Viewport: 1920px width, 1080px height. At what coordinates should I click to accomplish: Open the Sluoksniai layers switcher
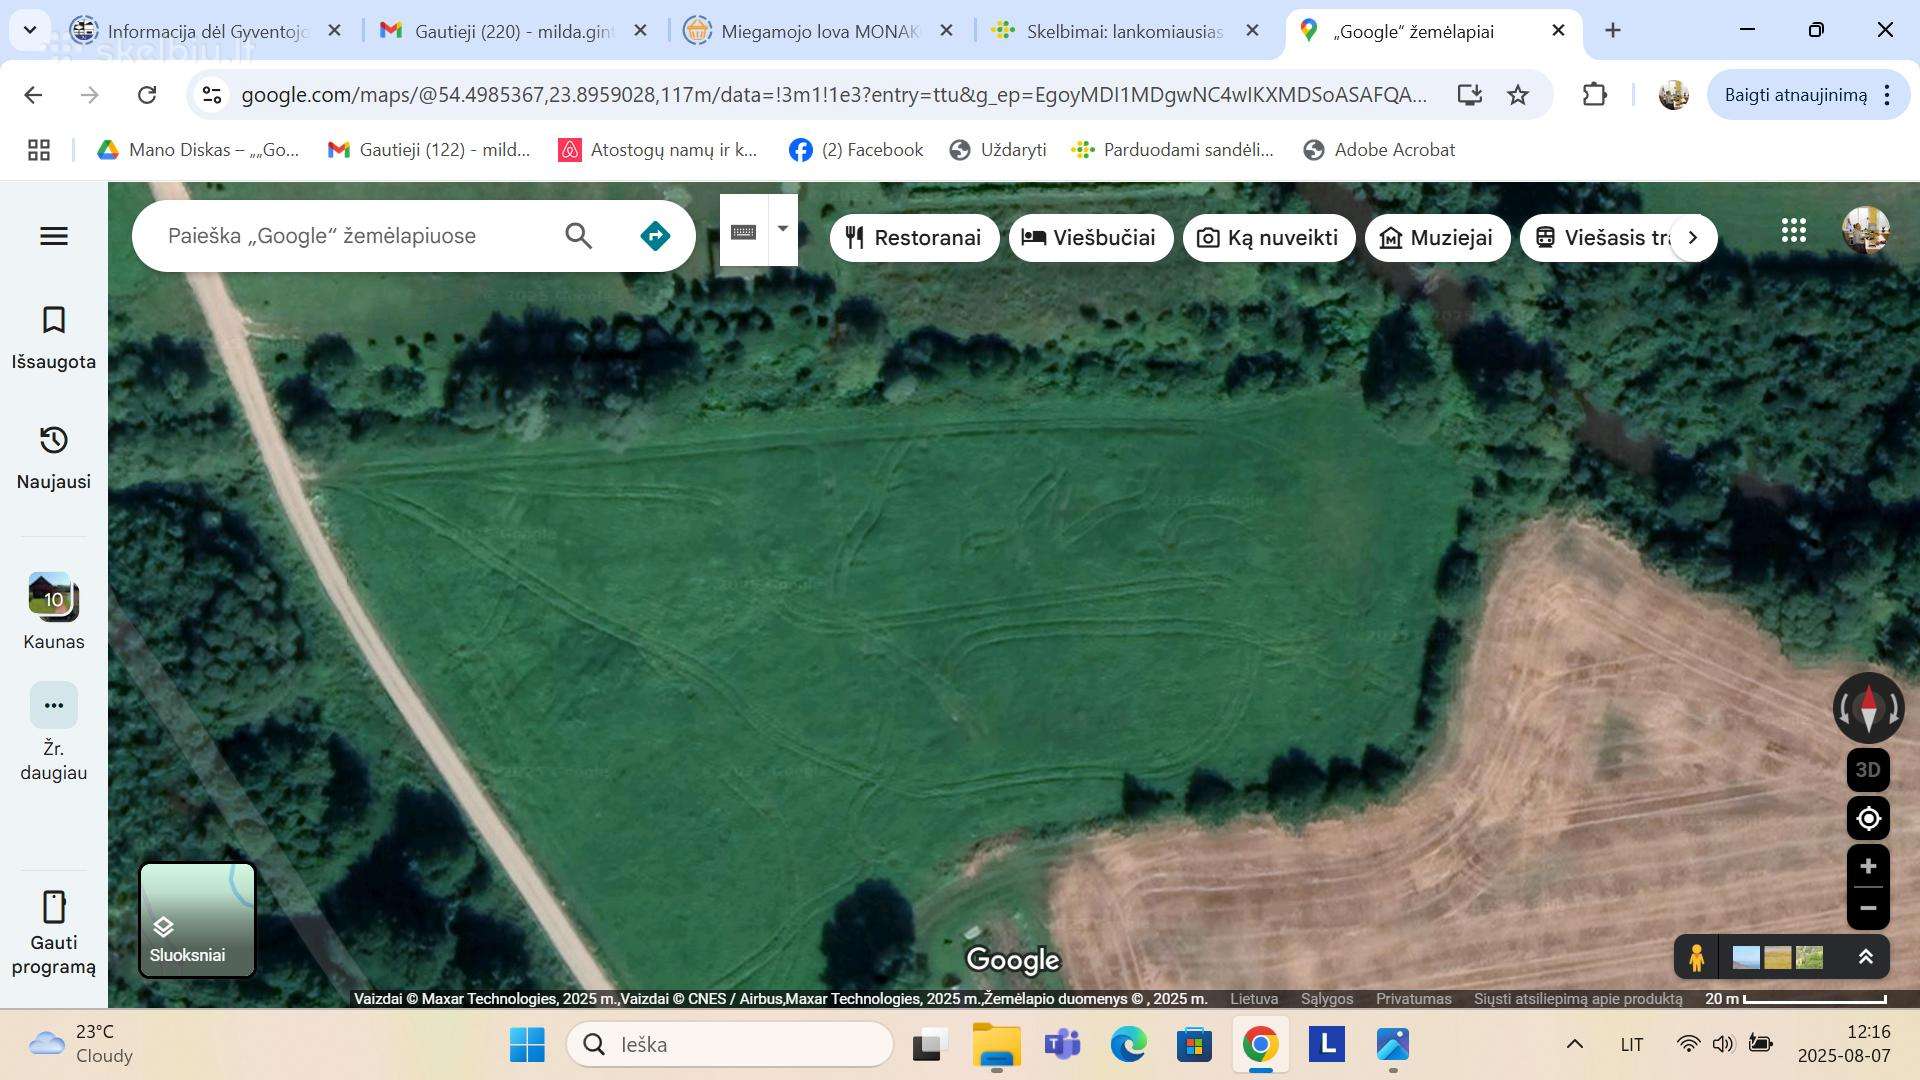197,920
